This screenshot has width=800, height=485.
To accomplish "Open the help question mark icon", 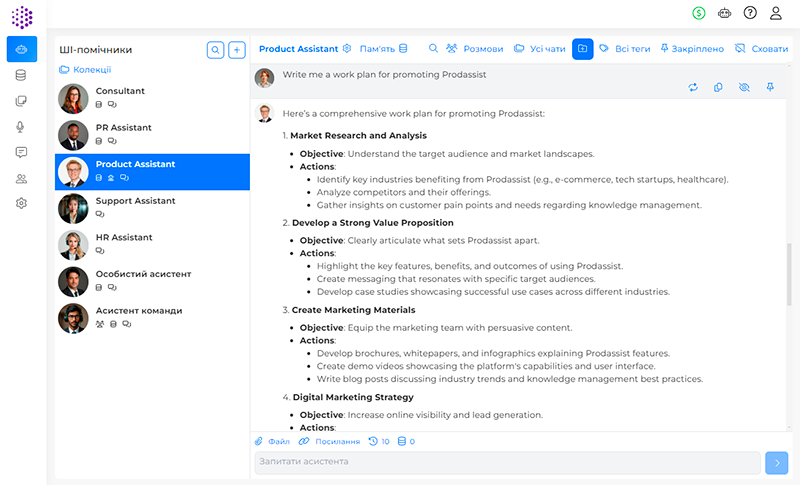I will [750, 13].
